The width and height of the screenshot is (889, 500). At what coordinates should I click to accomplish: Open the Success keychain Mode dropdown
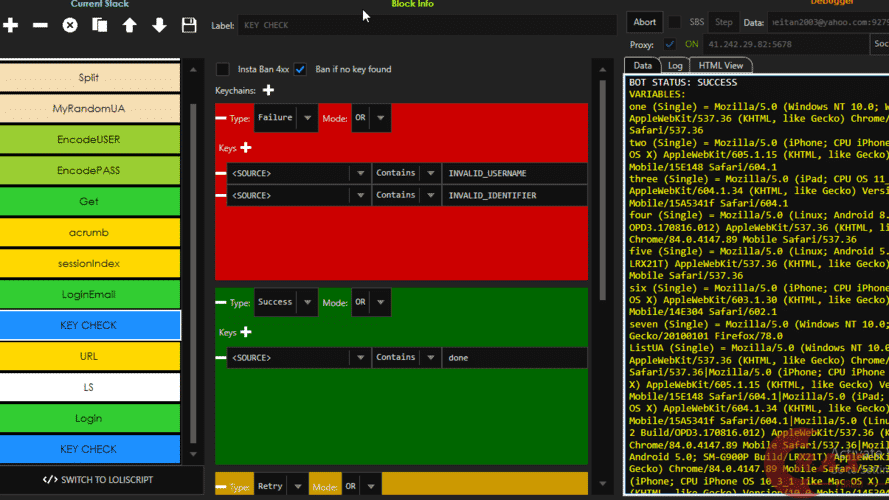(381, 302)
